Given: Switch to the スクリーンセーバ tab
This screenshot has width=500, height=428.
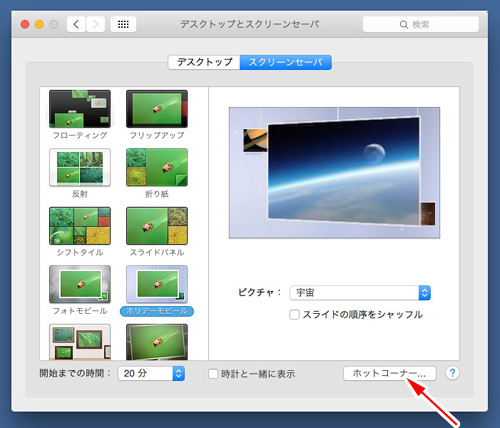Looking at the screenshot, I should point(286,62).
